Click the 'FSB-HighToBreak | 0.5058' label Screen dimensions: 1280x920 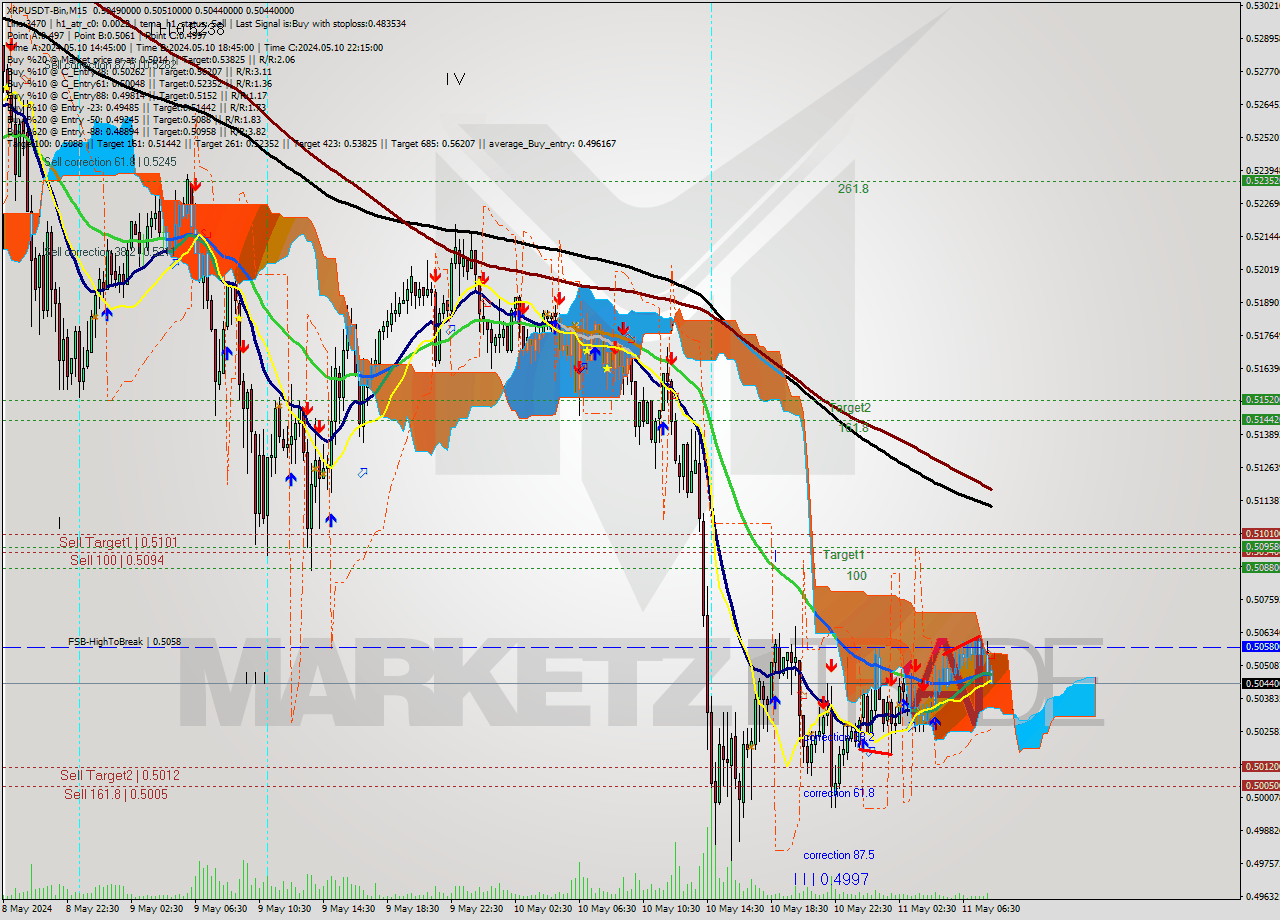125,641
